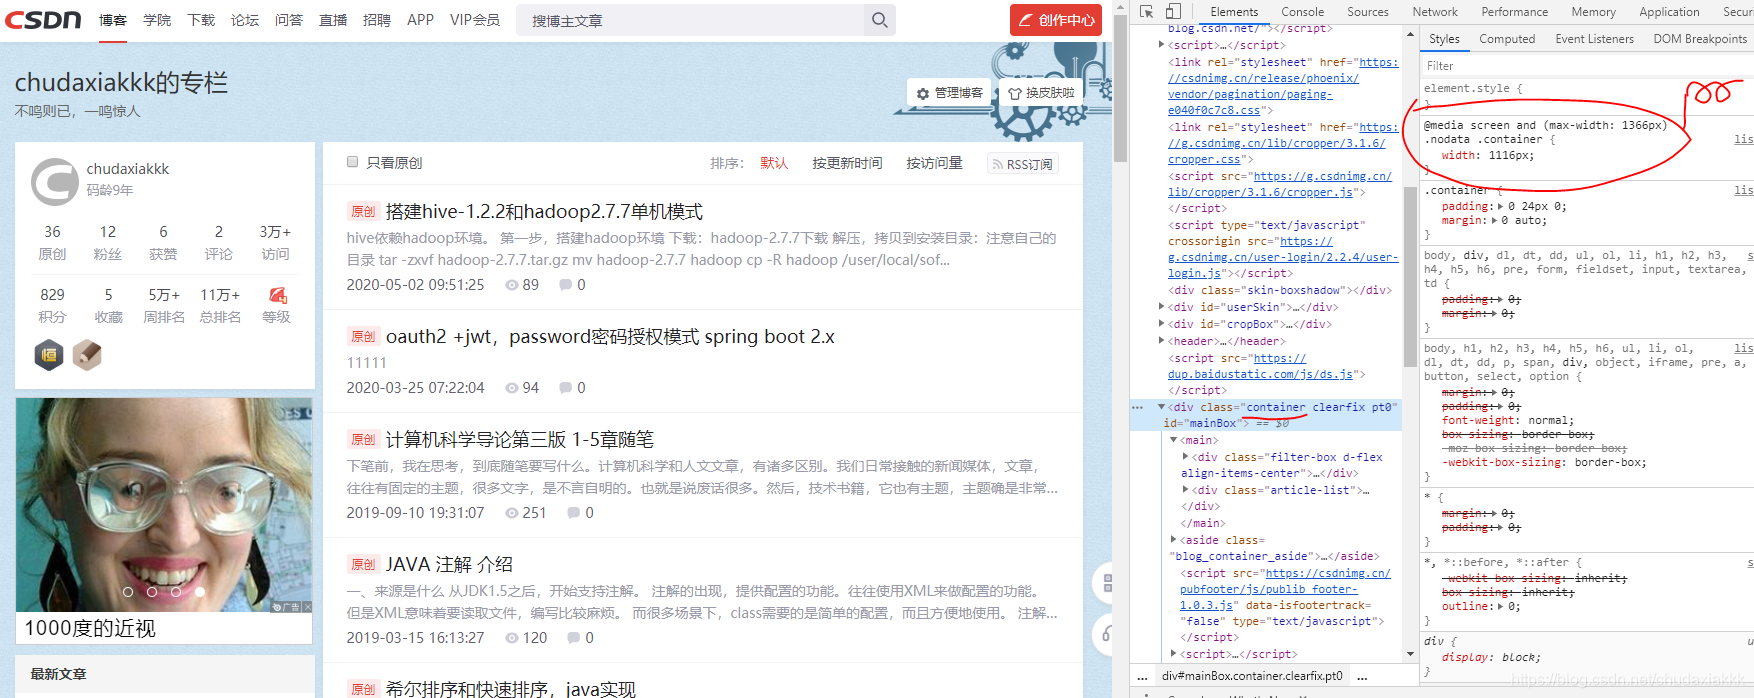
Task: Open the Event Listeners tab
Action: (1594, 39)
